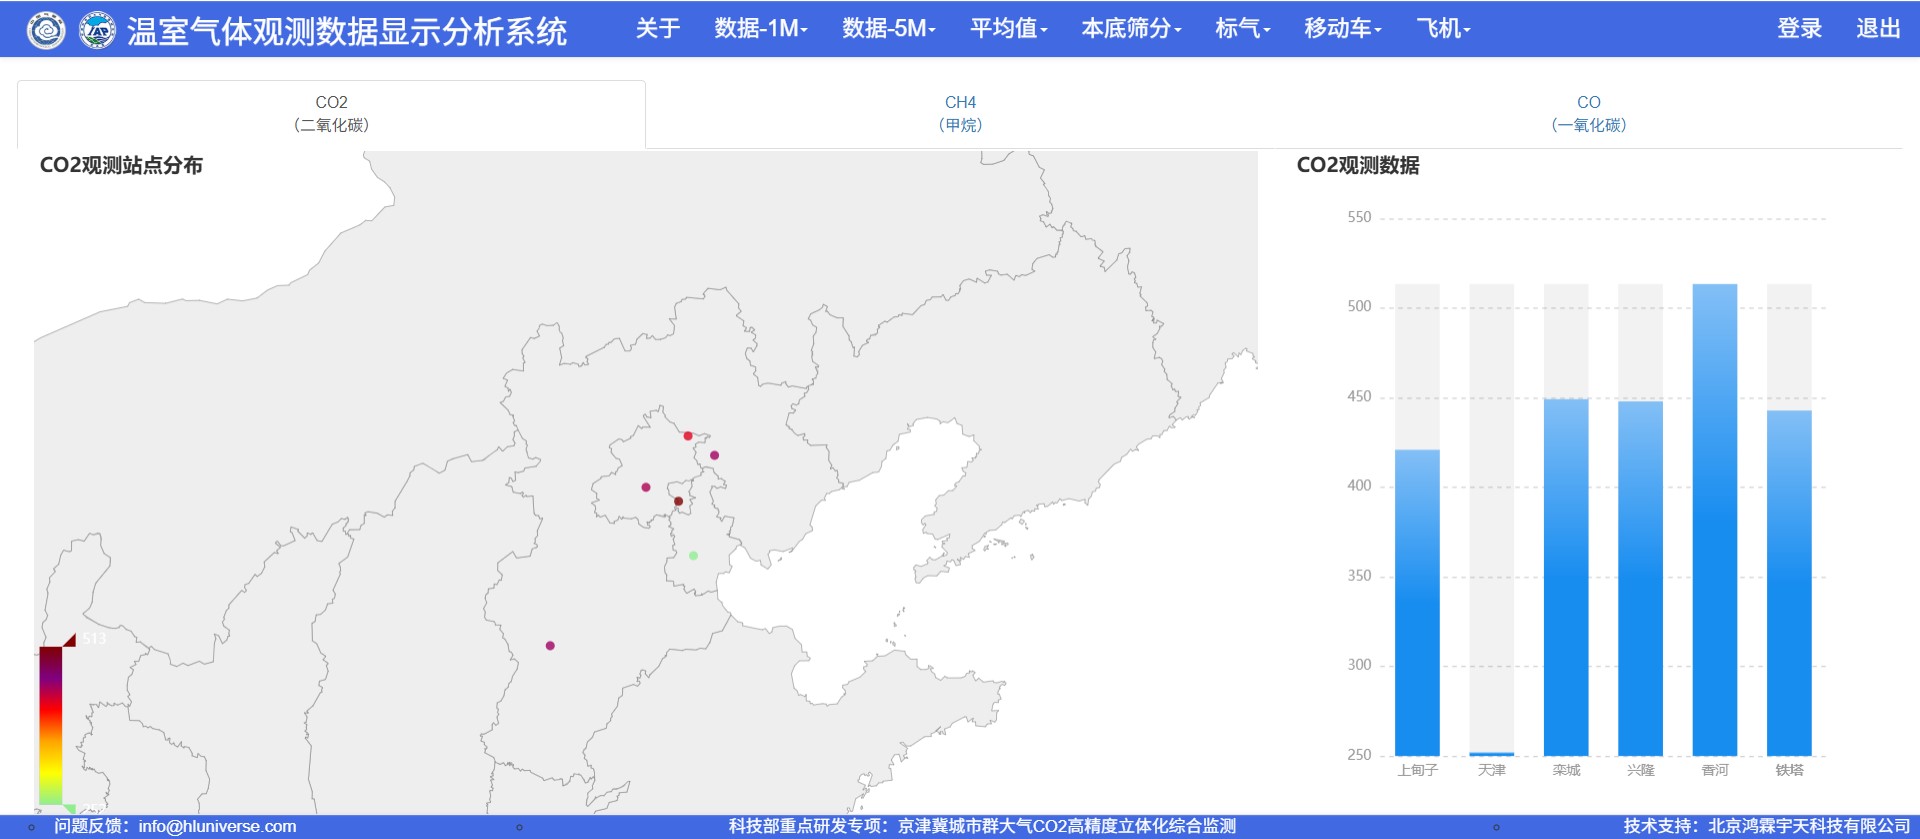Open the 飞机 dropdown menu
1920x839 pixels.
[1444, 28]
